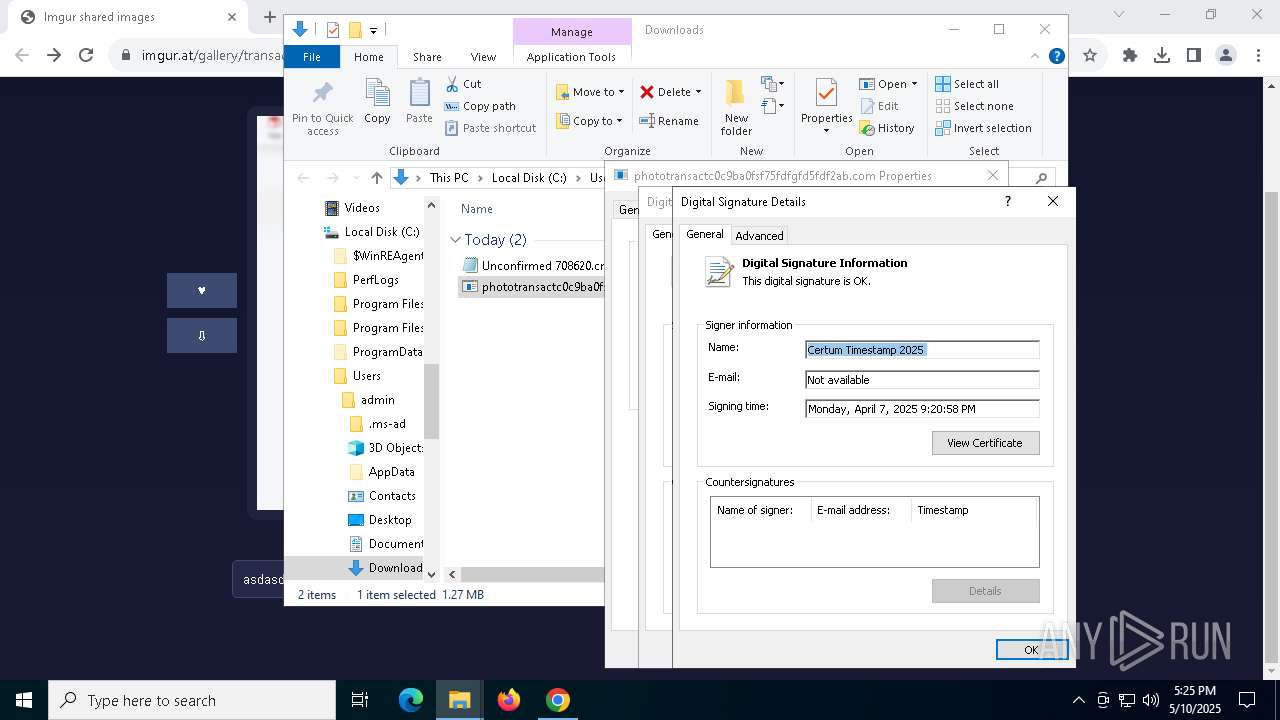The image size is (1280, 720).
Task: Bookmark page with star icon
Action: 1090,56
